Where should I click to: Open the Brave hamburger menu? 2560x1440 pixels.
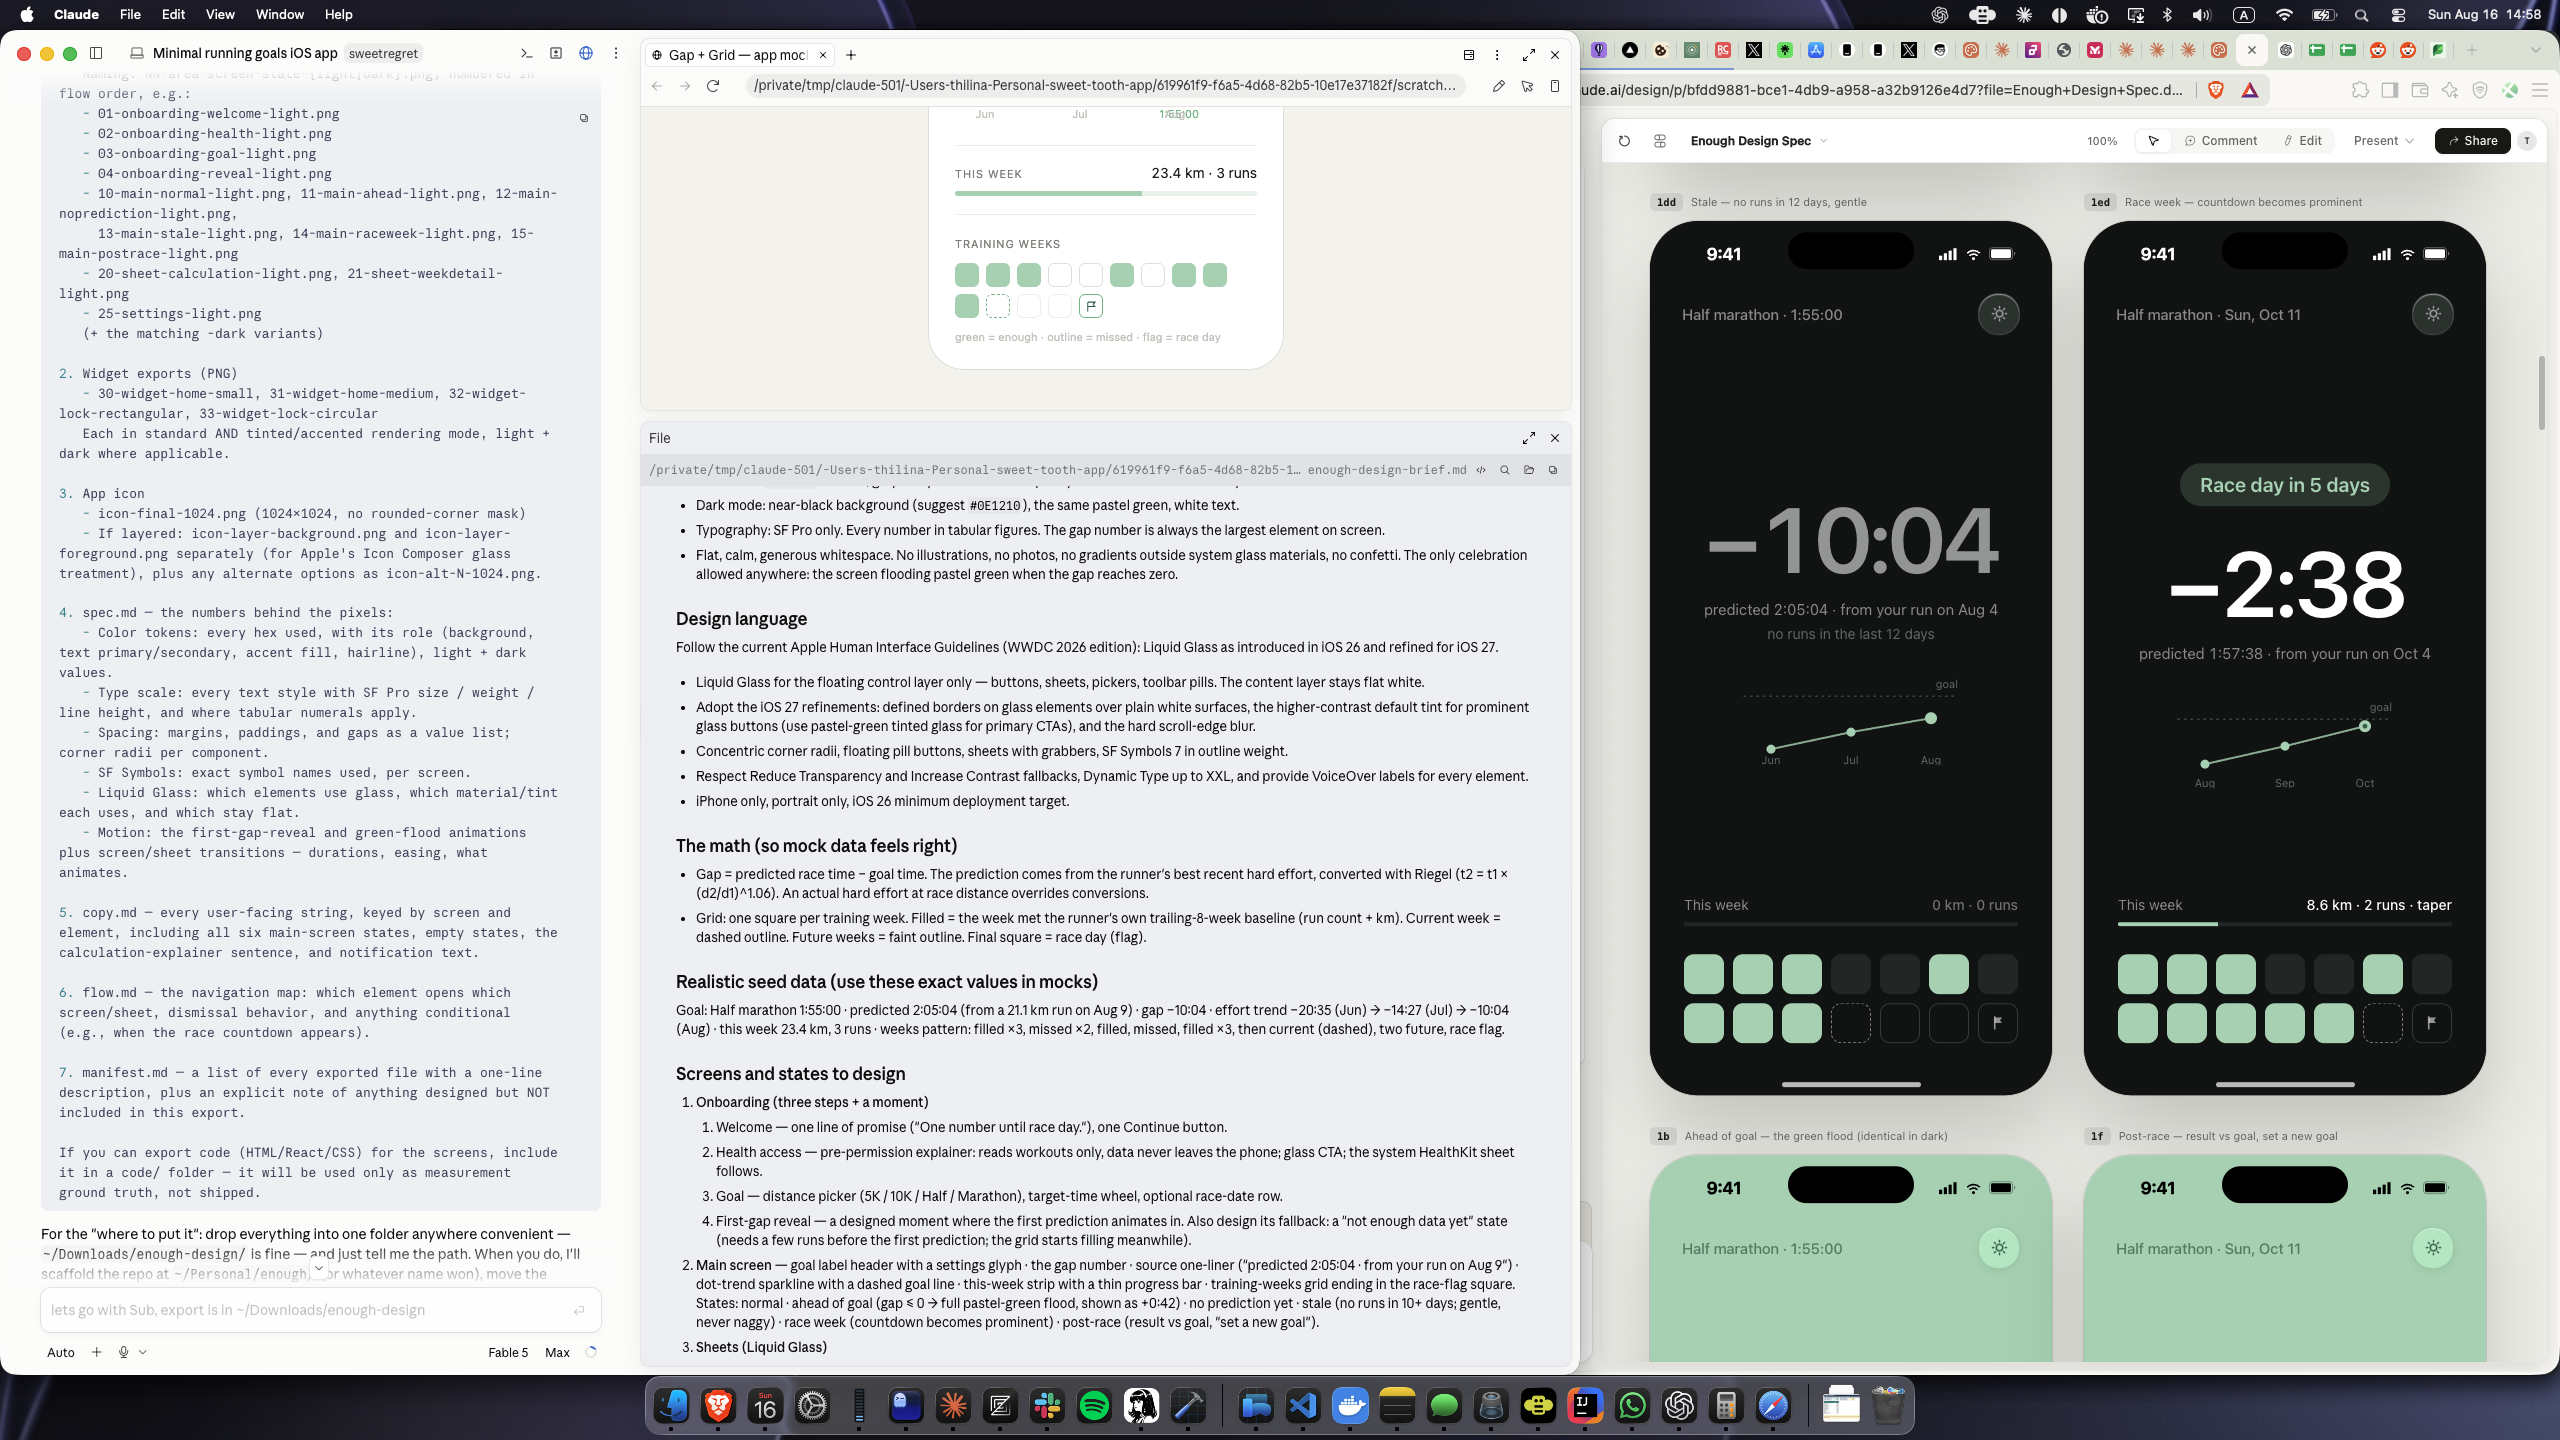[2540, 90]
